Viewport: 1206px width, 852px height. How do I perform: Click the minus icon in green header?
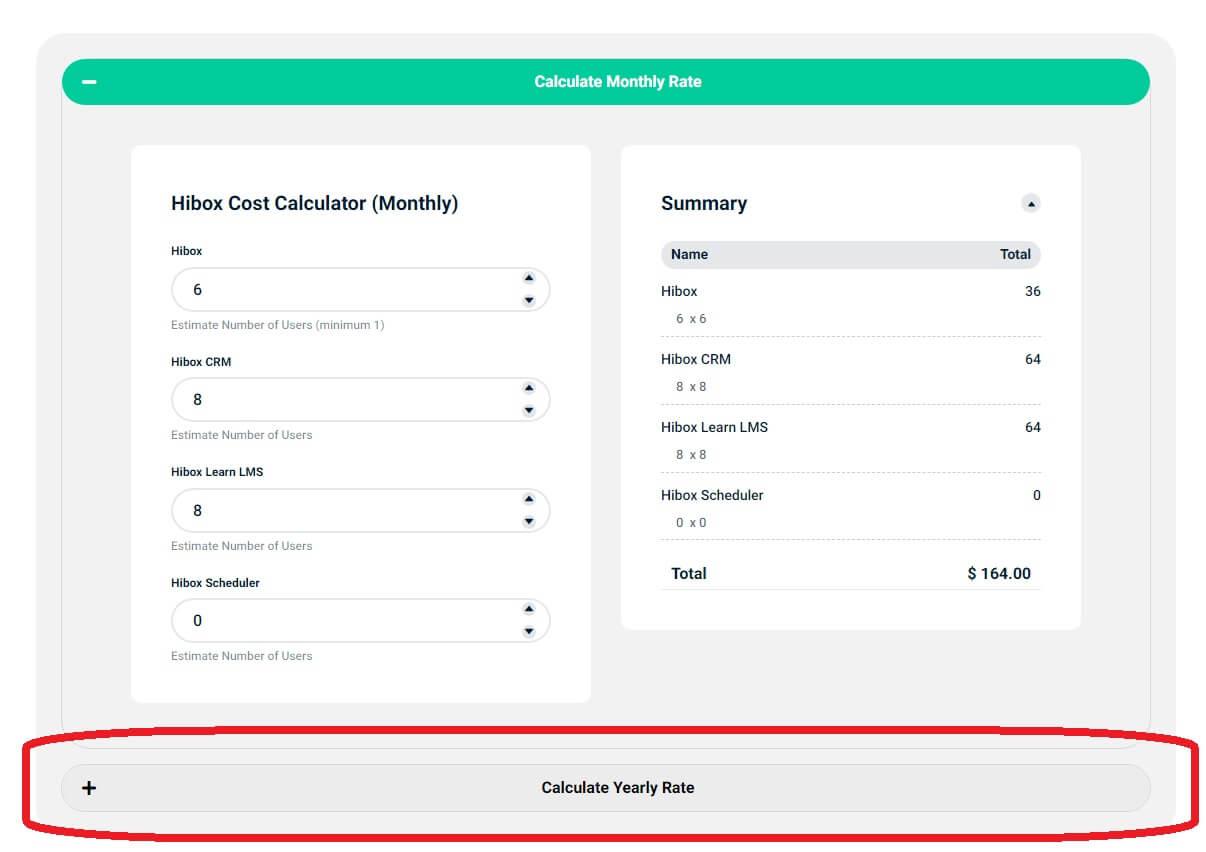tap(89, 82)
